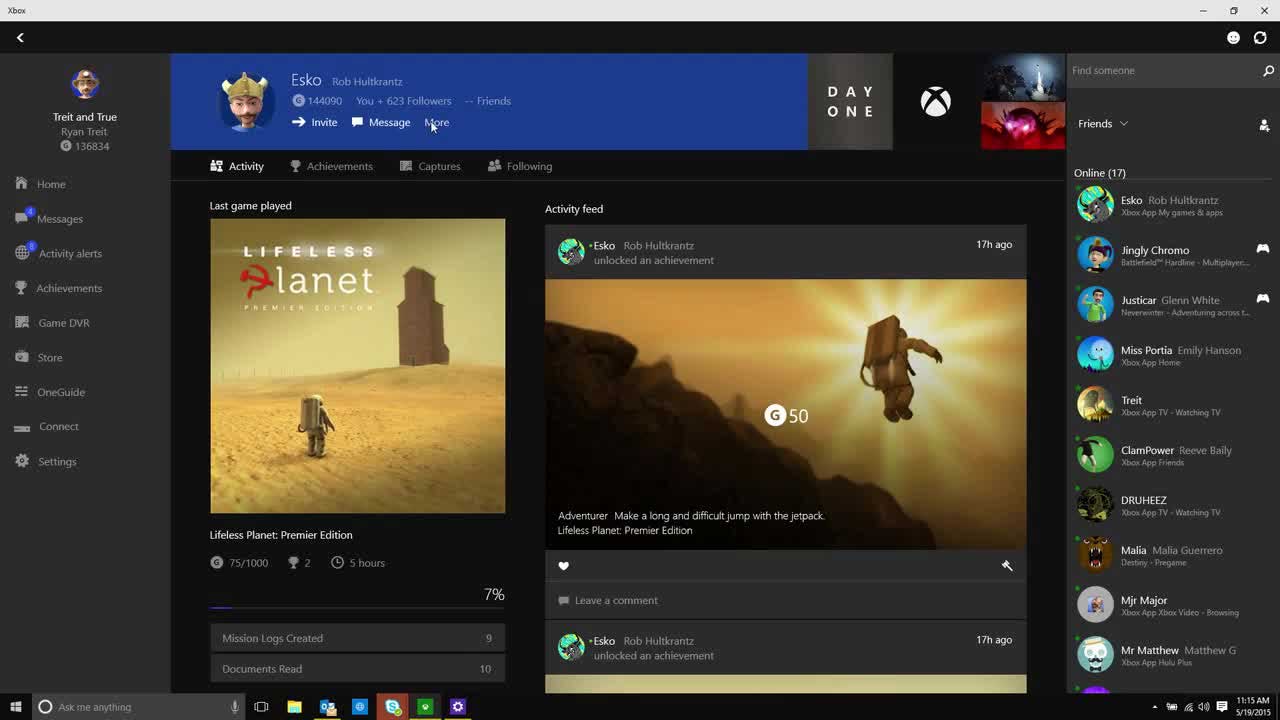1280x720 pixels.
Task: Open Task View on taskbar
Action: pyautogui.click(x=261, y=707)
